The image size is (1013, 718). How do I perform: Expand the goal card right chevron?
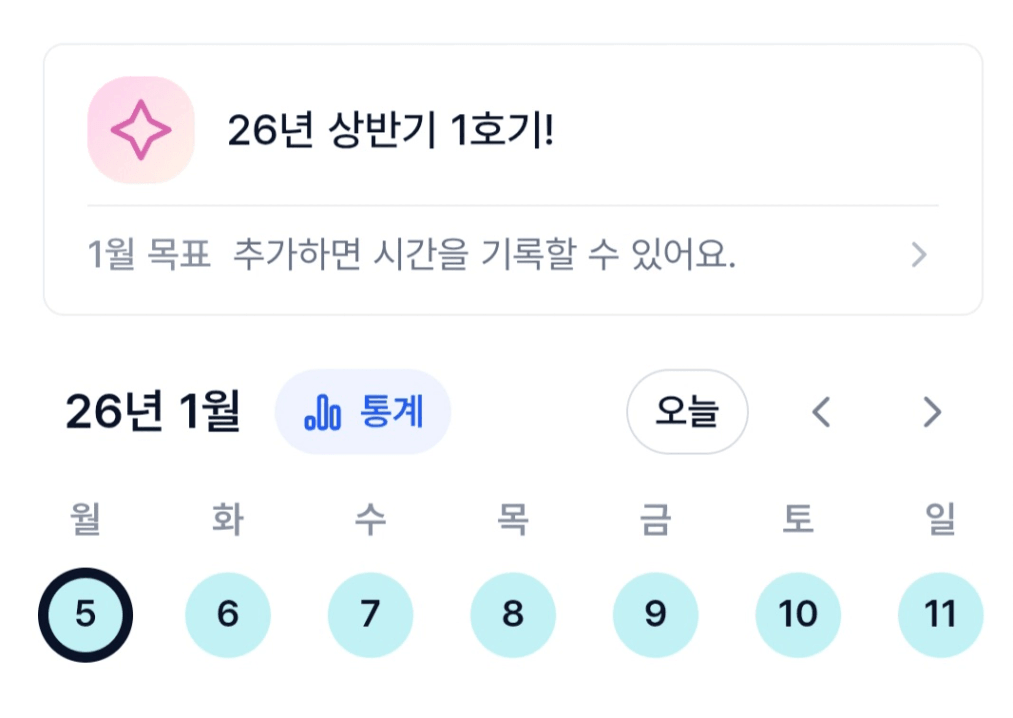click(x=919, y=256)
